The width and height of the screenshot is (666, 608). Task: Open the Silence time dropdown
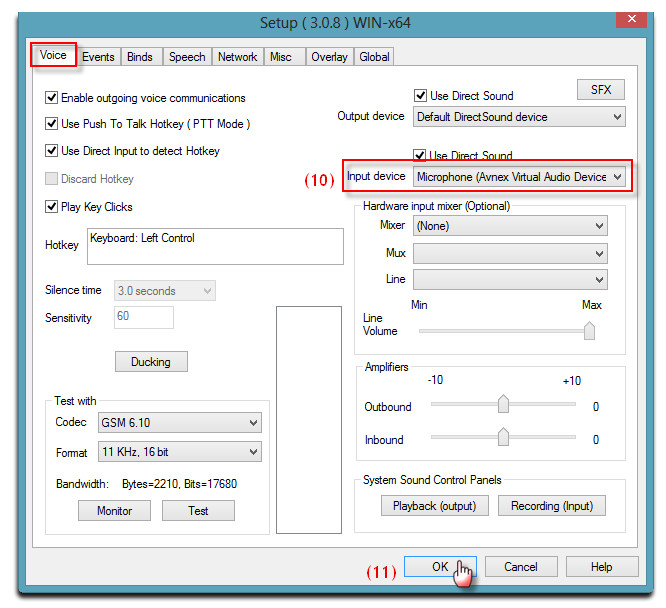(x=165, y=291)
